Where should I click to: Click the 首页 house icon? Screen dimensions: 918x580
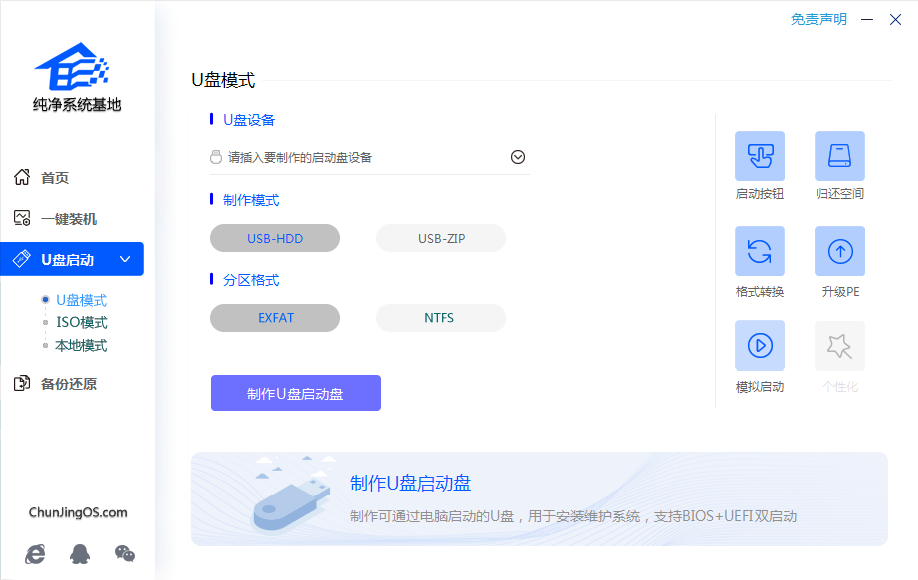pyautogui.click(x=22, y=177)
